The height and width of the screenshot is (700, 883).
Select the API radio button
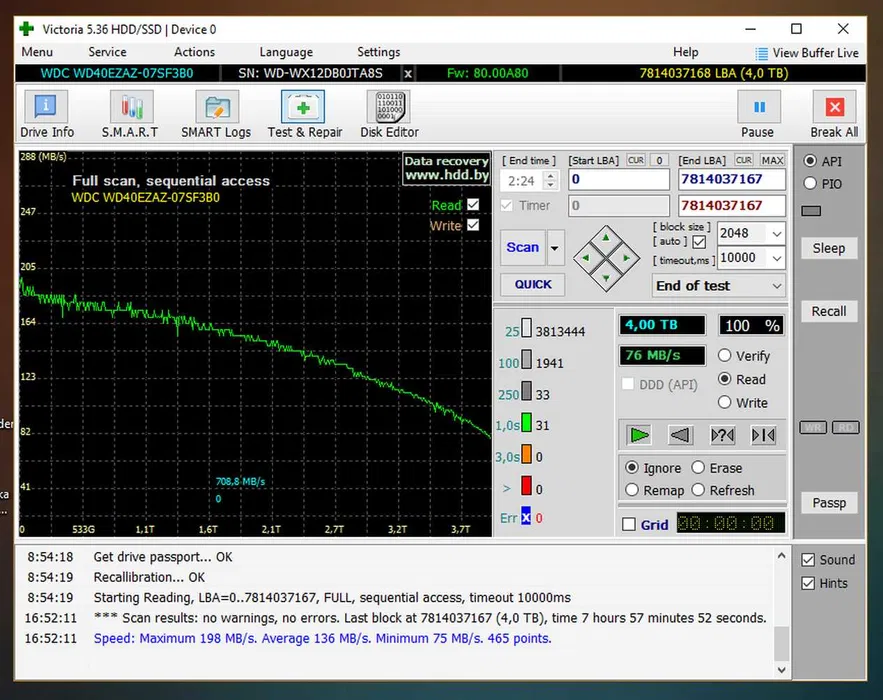click(x=810, y=161)
